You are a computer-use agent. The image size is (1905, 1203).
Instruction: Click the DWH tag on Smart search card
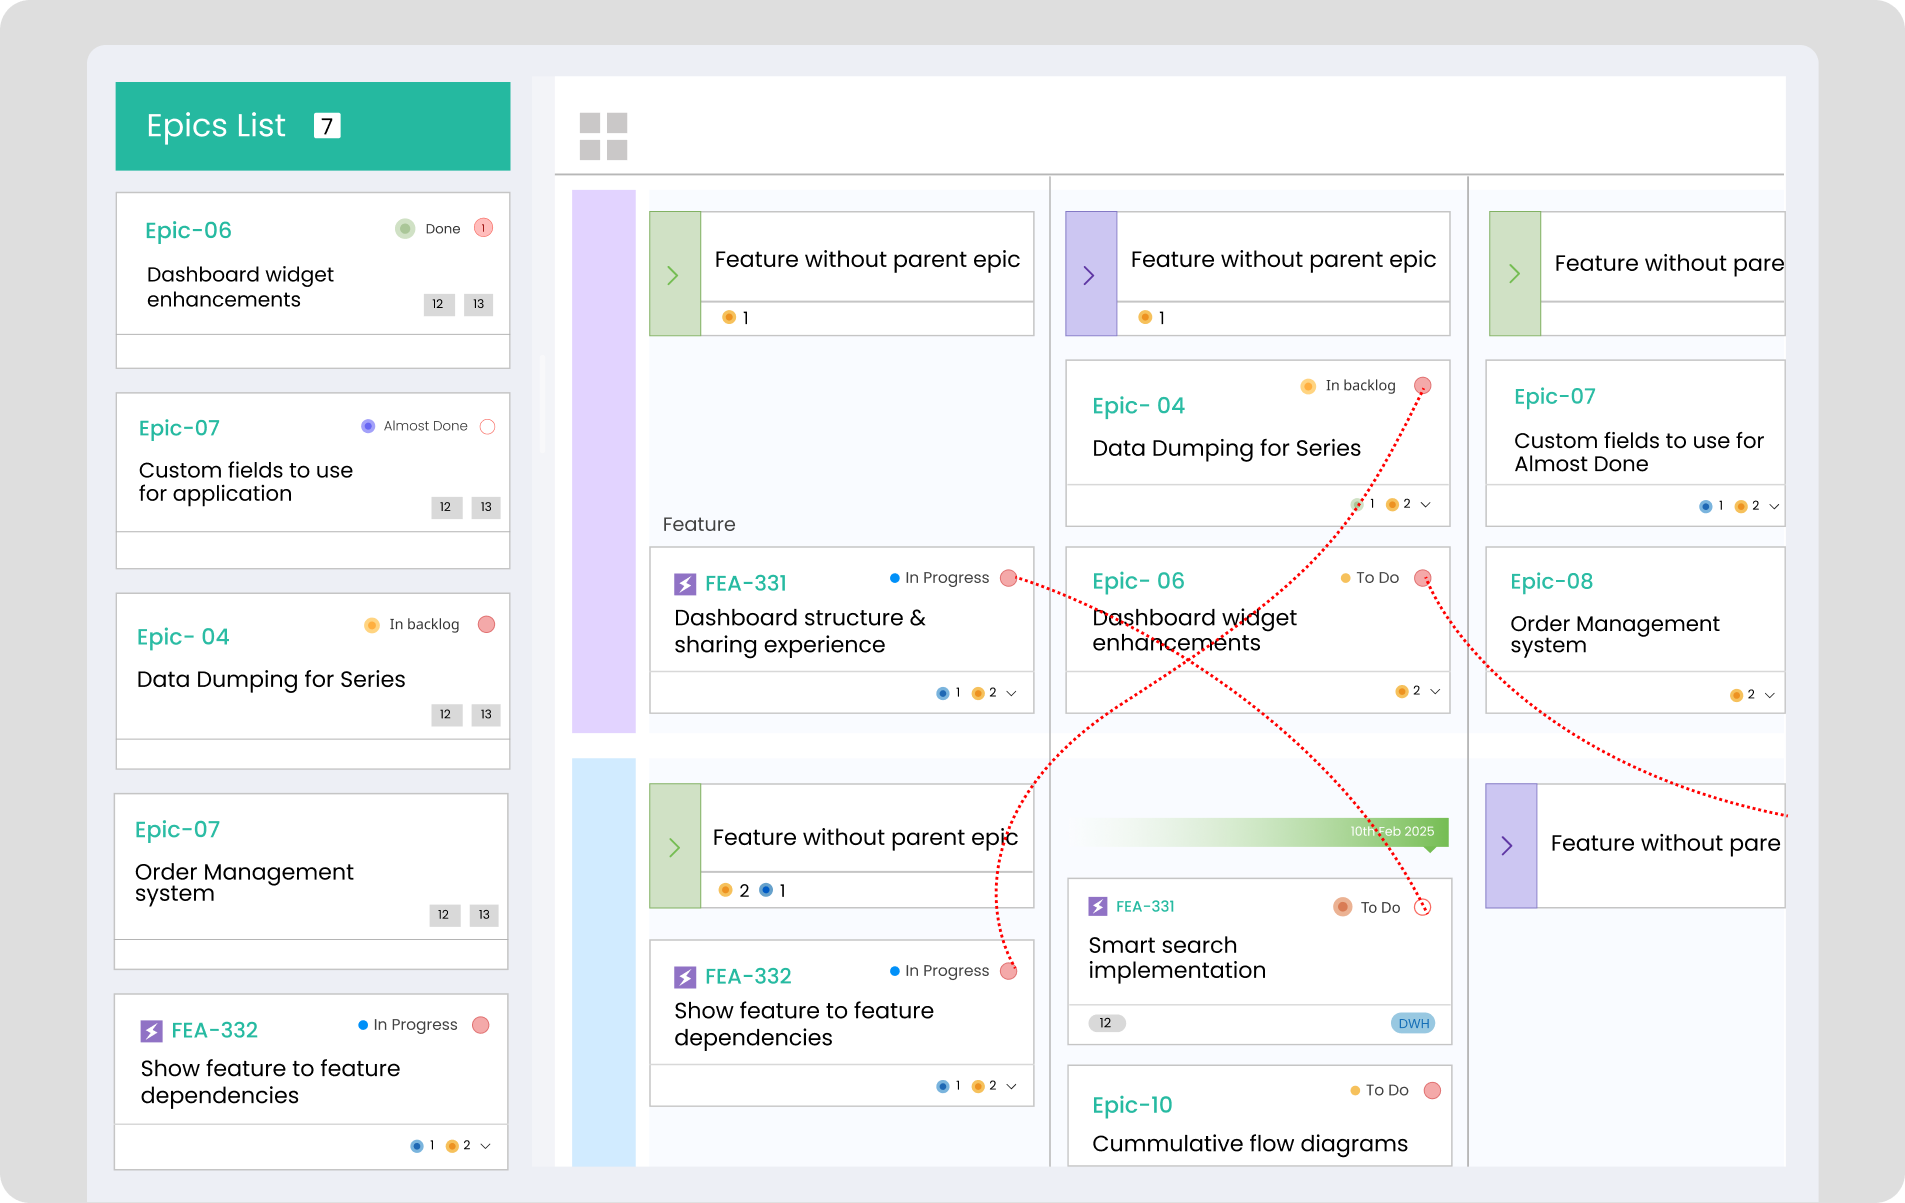(1412, 1023)
